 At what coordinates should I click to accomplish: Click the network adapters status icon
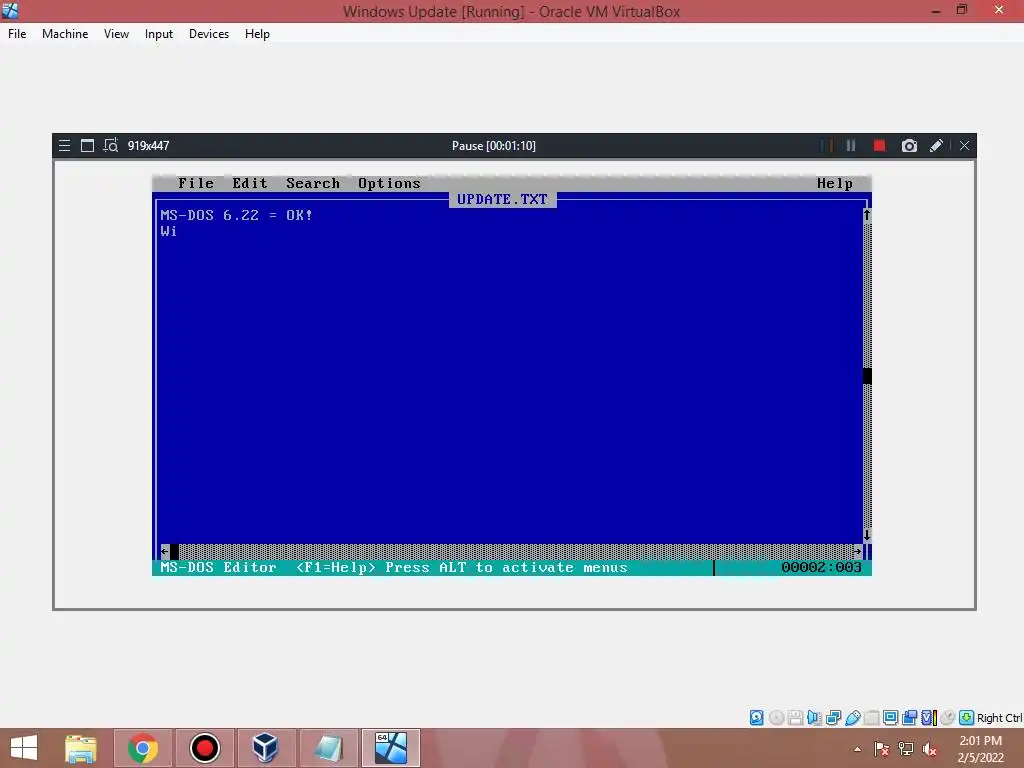pyautogui.click(x=833, y=718)
